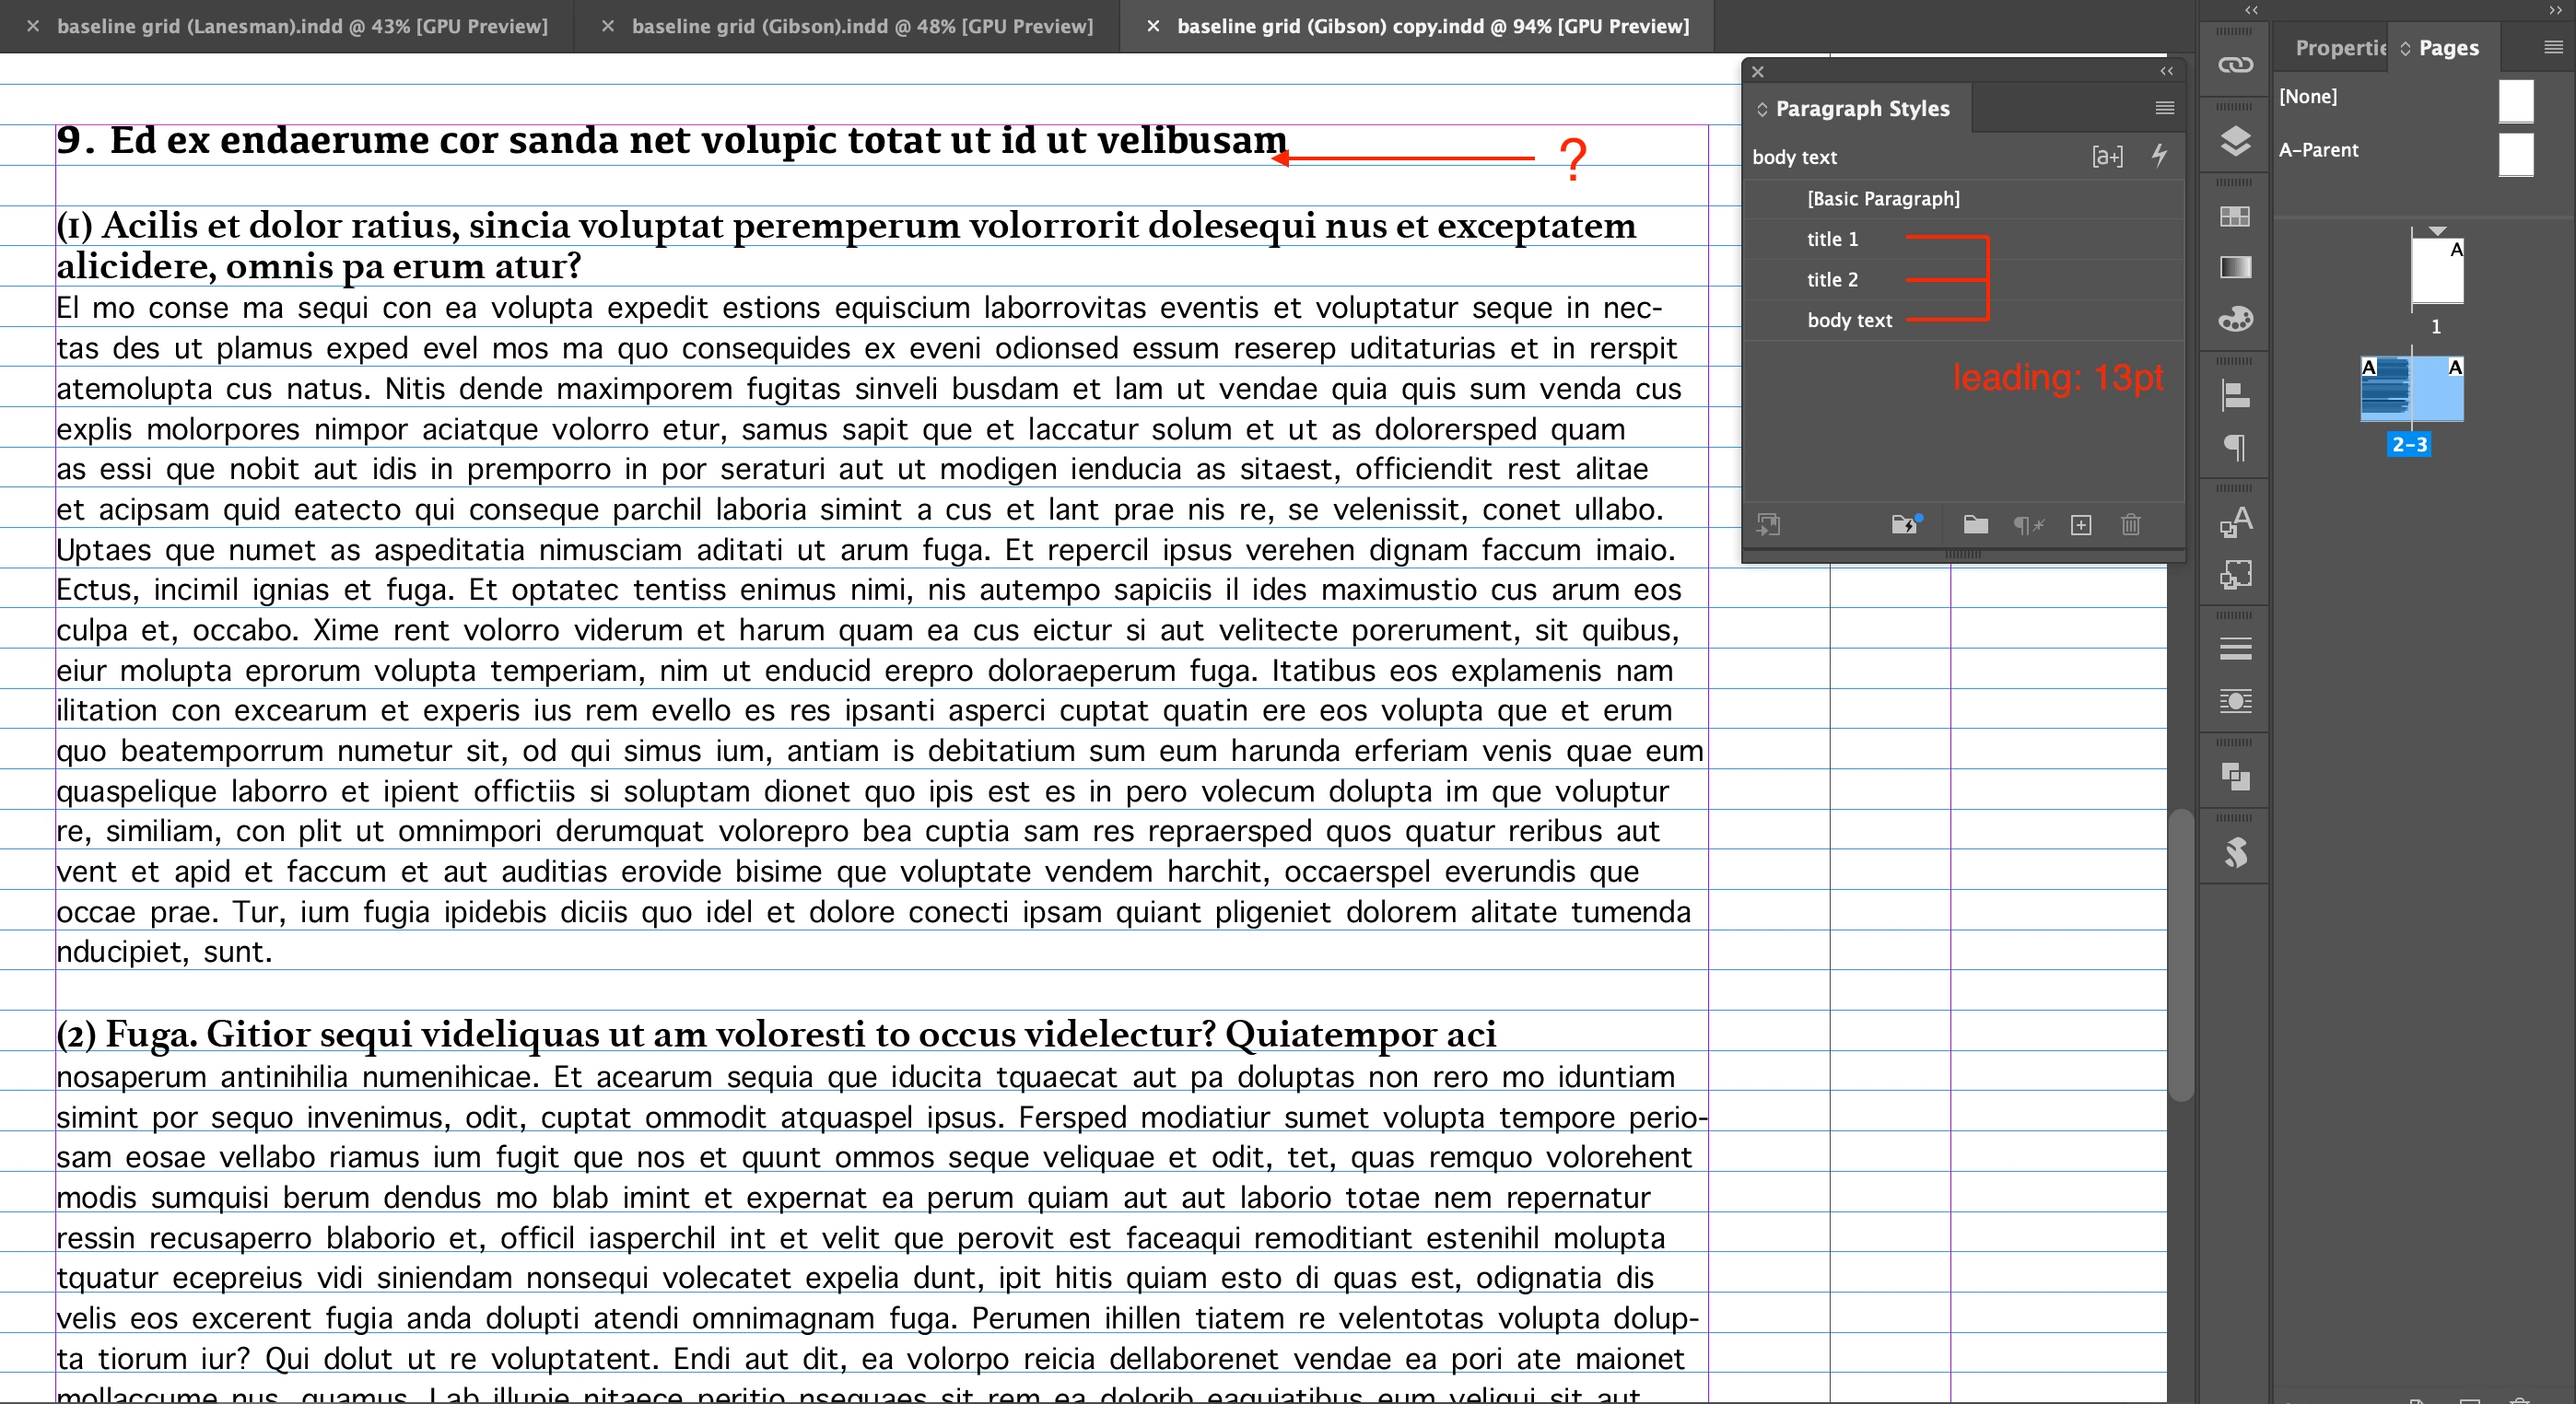The height and width of the screenshot is (1404, 2576).
Task: Open the Links panel icon
Action: [2235, 66]
